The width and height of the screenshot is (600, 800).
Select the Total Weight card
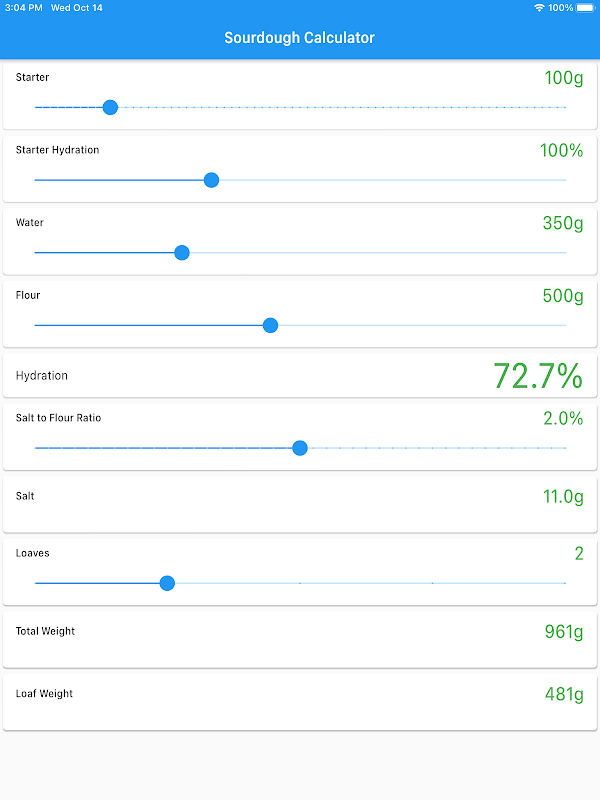click(x=300, y=640)
